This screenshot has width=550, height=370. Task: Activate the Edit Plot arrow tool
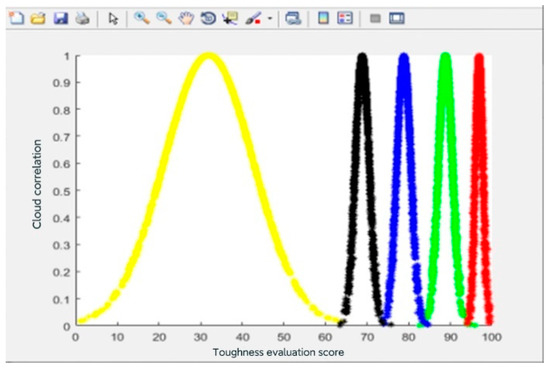113,18
